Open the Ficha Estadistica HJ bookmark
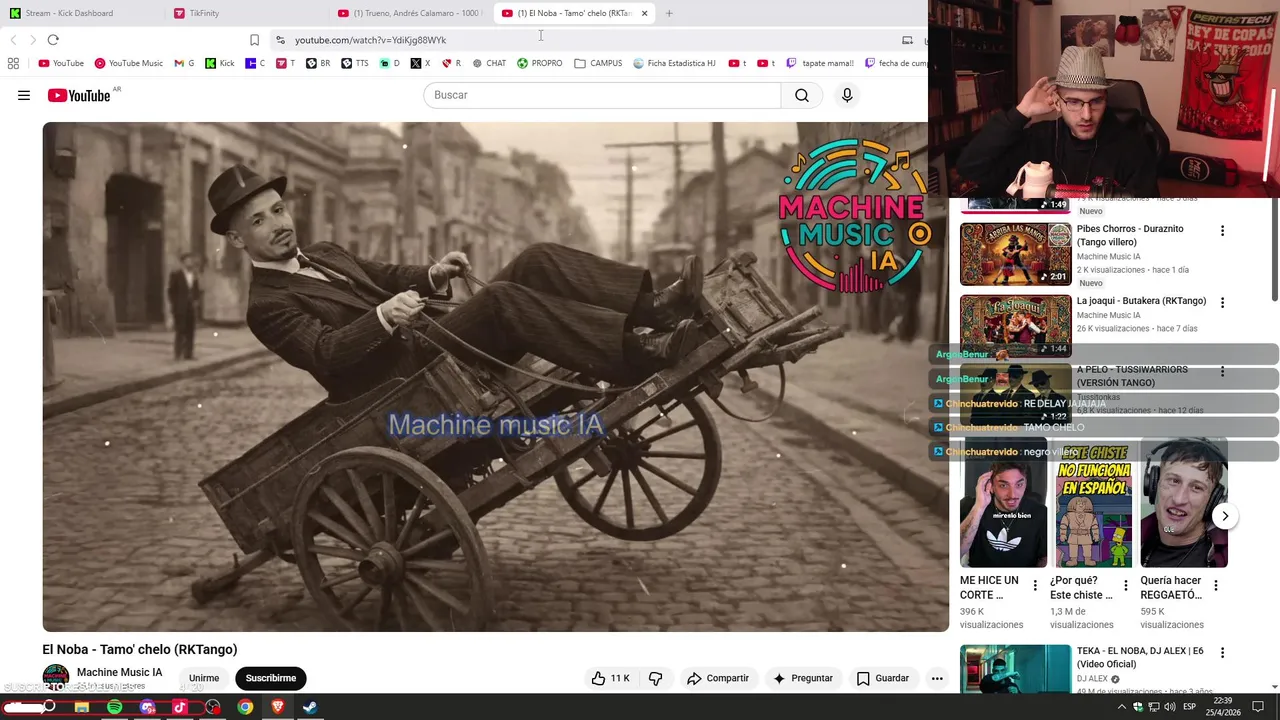Image resolution: width=1280 pixels, height=720 pixels. coord(675,63)
